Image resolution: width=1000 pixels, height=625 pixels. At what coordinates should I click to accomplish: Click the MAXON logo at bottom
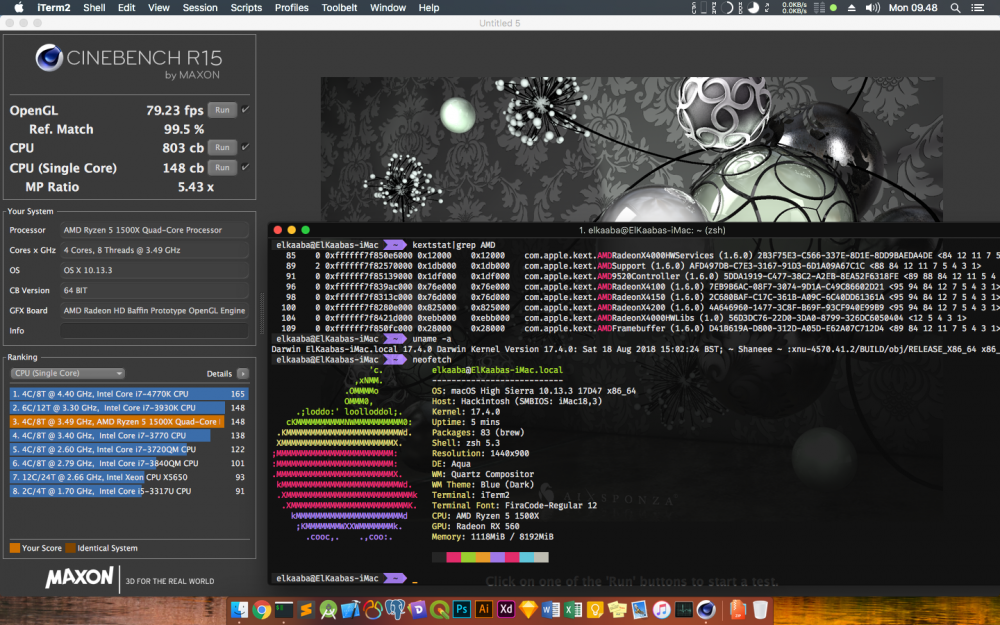tap(79, 578)
